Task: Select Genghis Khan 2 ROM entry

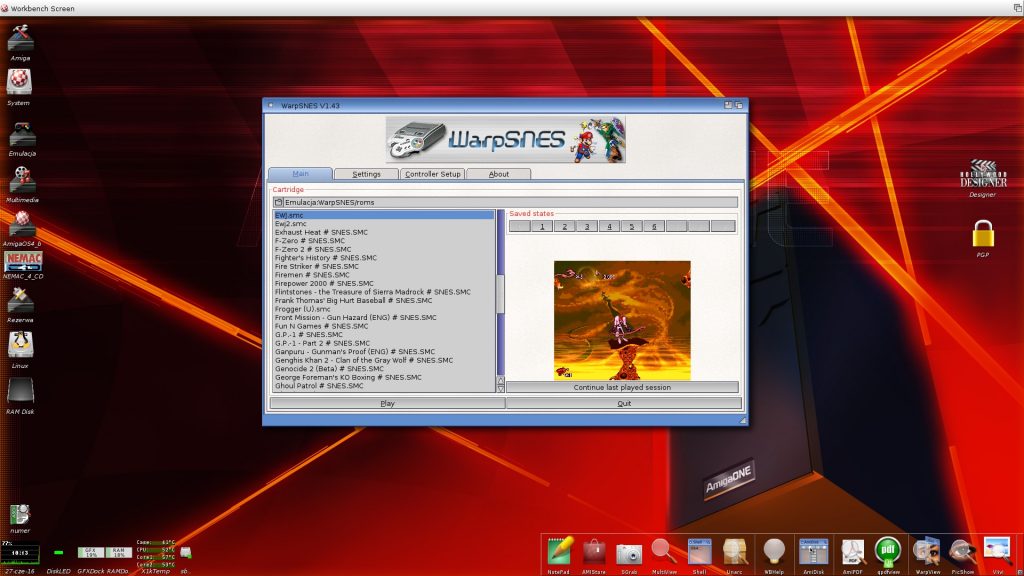Action: click(384, 360)
